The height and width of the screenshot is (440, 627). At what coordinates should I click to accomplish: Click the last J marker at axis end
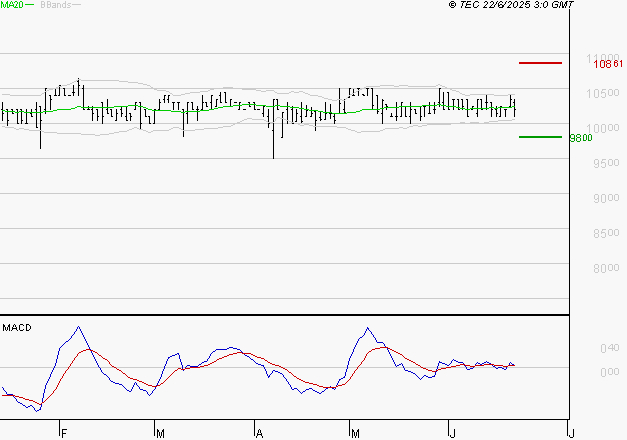point(569,432)
